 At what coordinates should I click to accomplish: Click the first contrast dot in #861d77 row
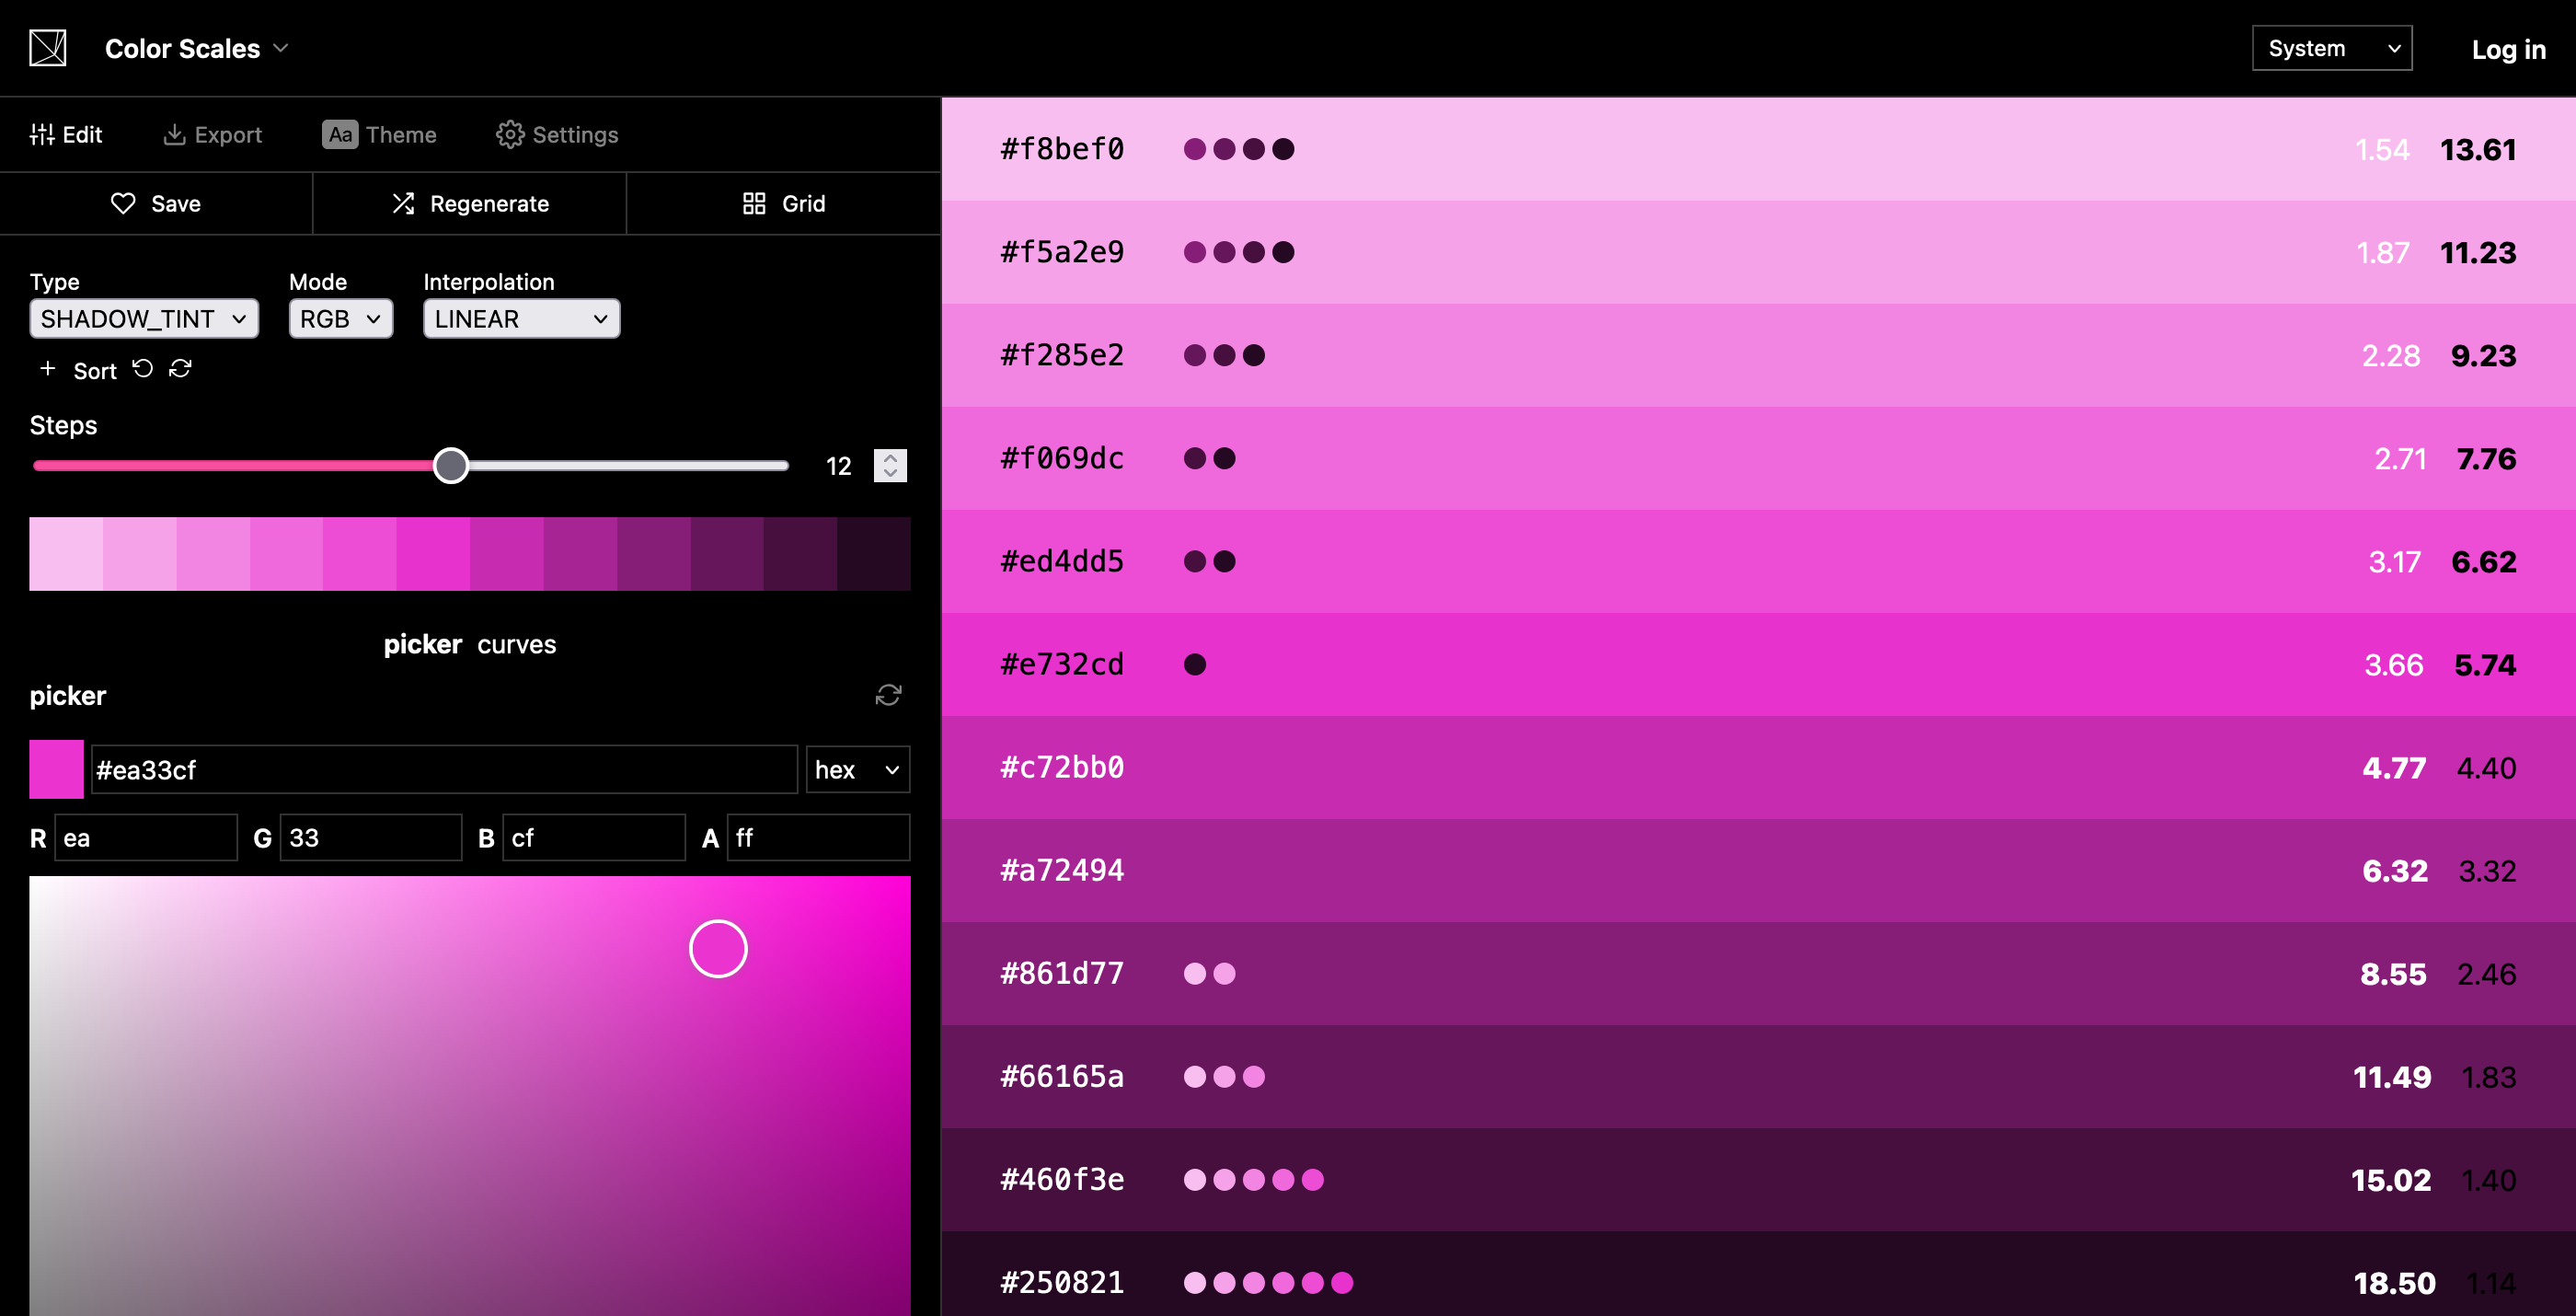click(1194, 973)
